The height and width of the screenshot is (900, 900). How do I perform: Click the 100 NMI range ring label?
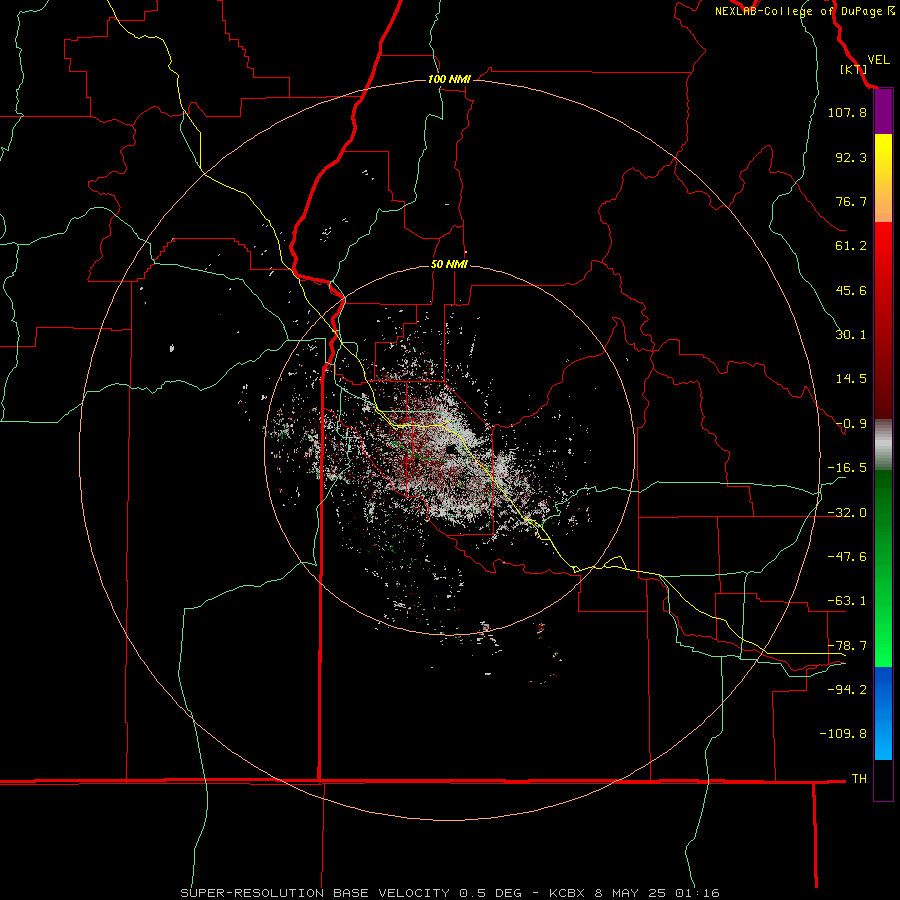coord(449,79)
